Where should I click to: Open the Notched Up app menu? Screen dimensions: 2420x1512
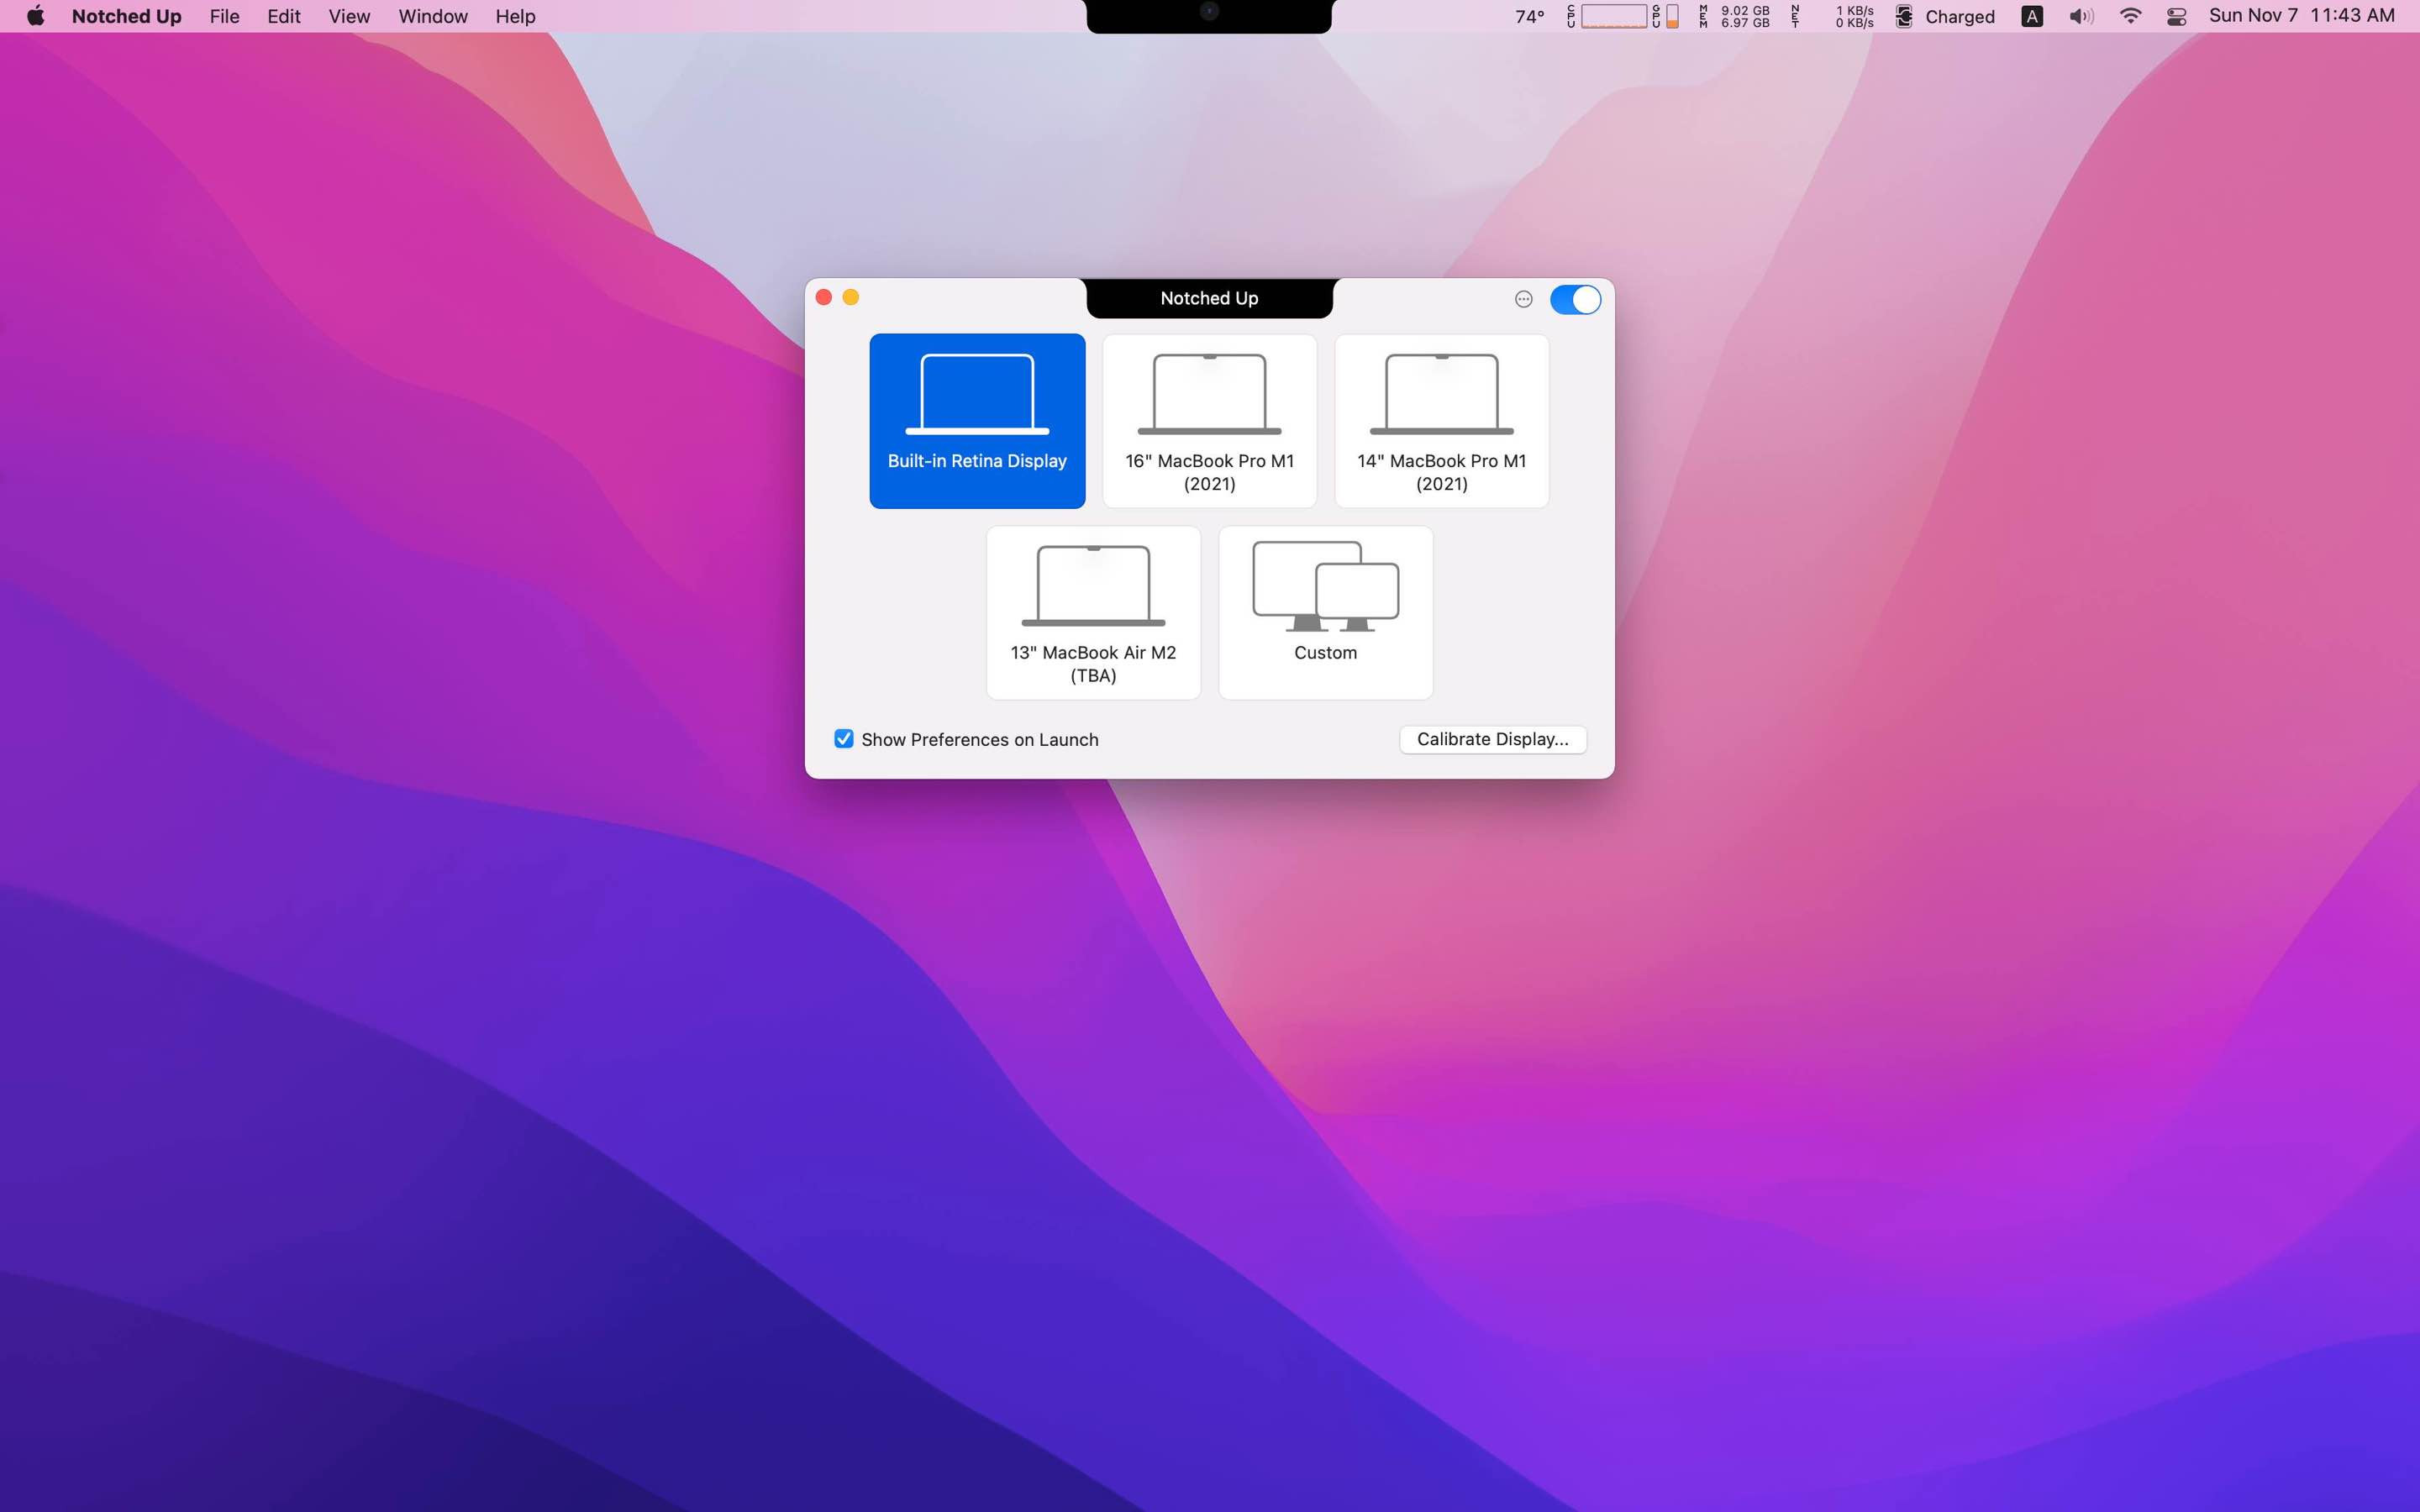pos(126,16)
